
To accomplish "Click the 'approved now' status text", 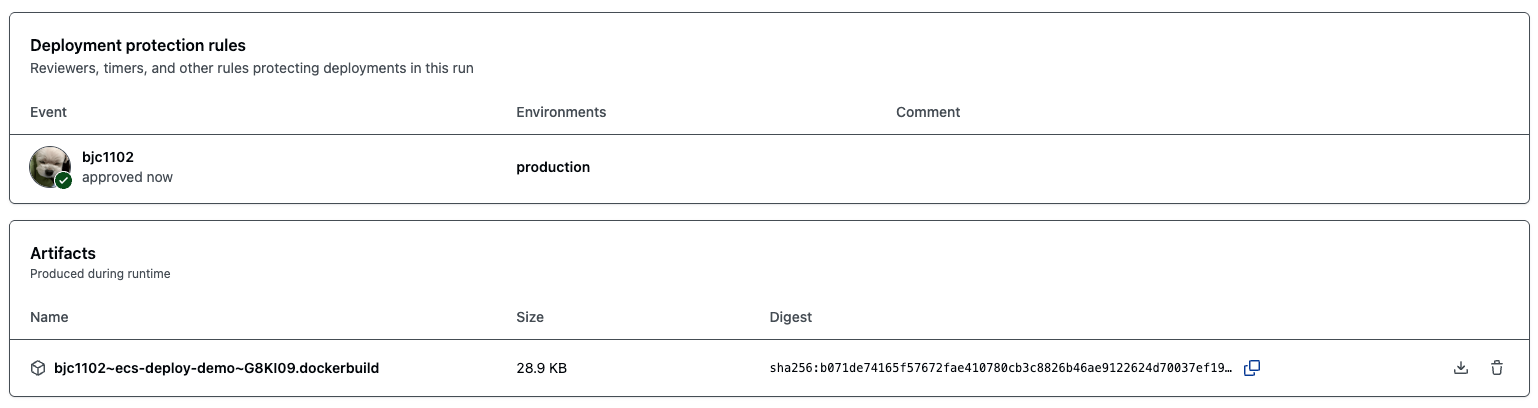I will click(x=127, y=177).
